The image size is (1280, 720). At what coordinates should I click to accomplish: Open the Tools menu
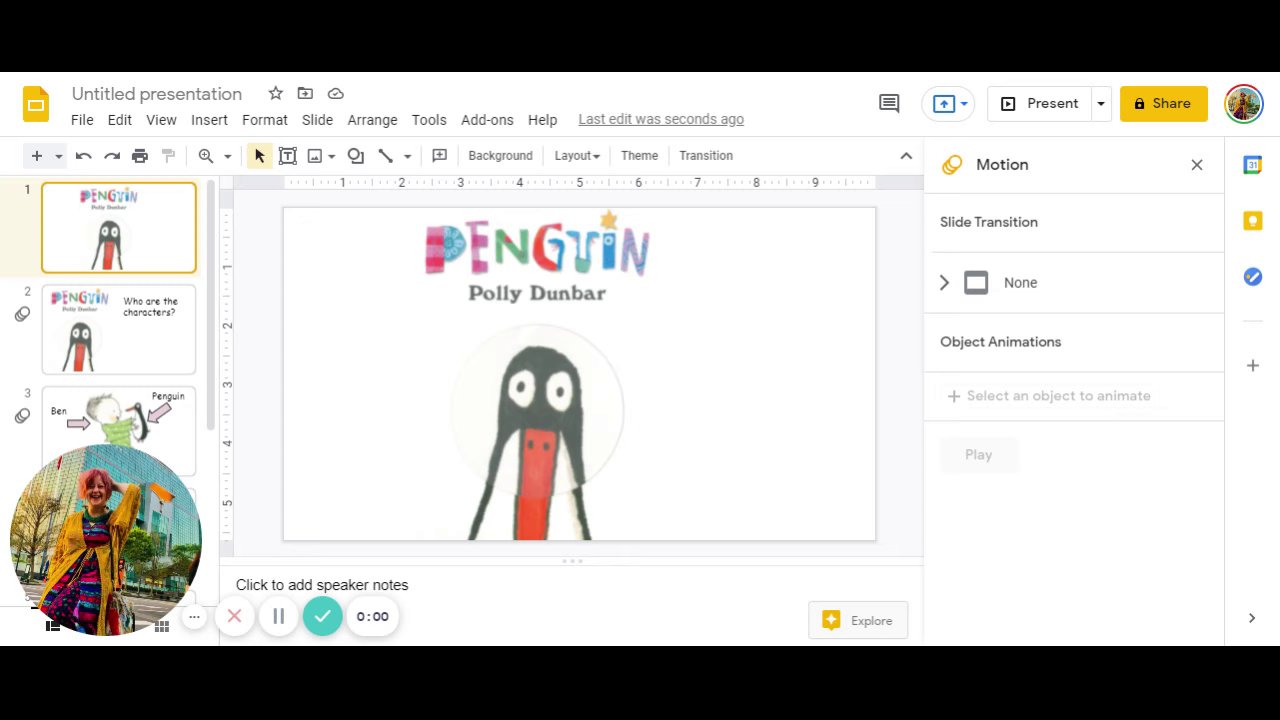click(x=429, y=120)
